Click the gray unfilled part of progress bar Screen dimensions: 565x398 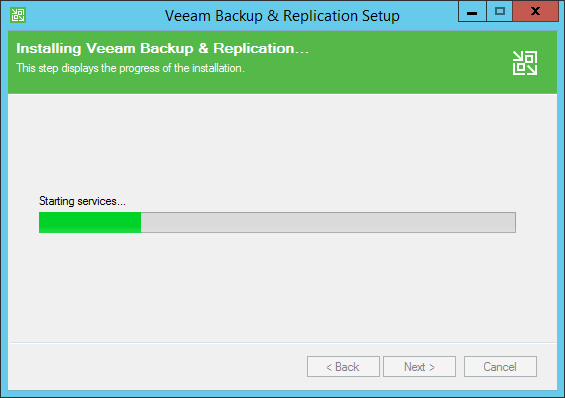click(x=328, y=222)
